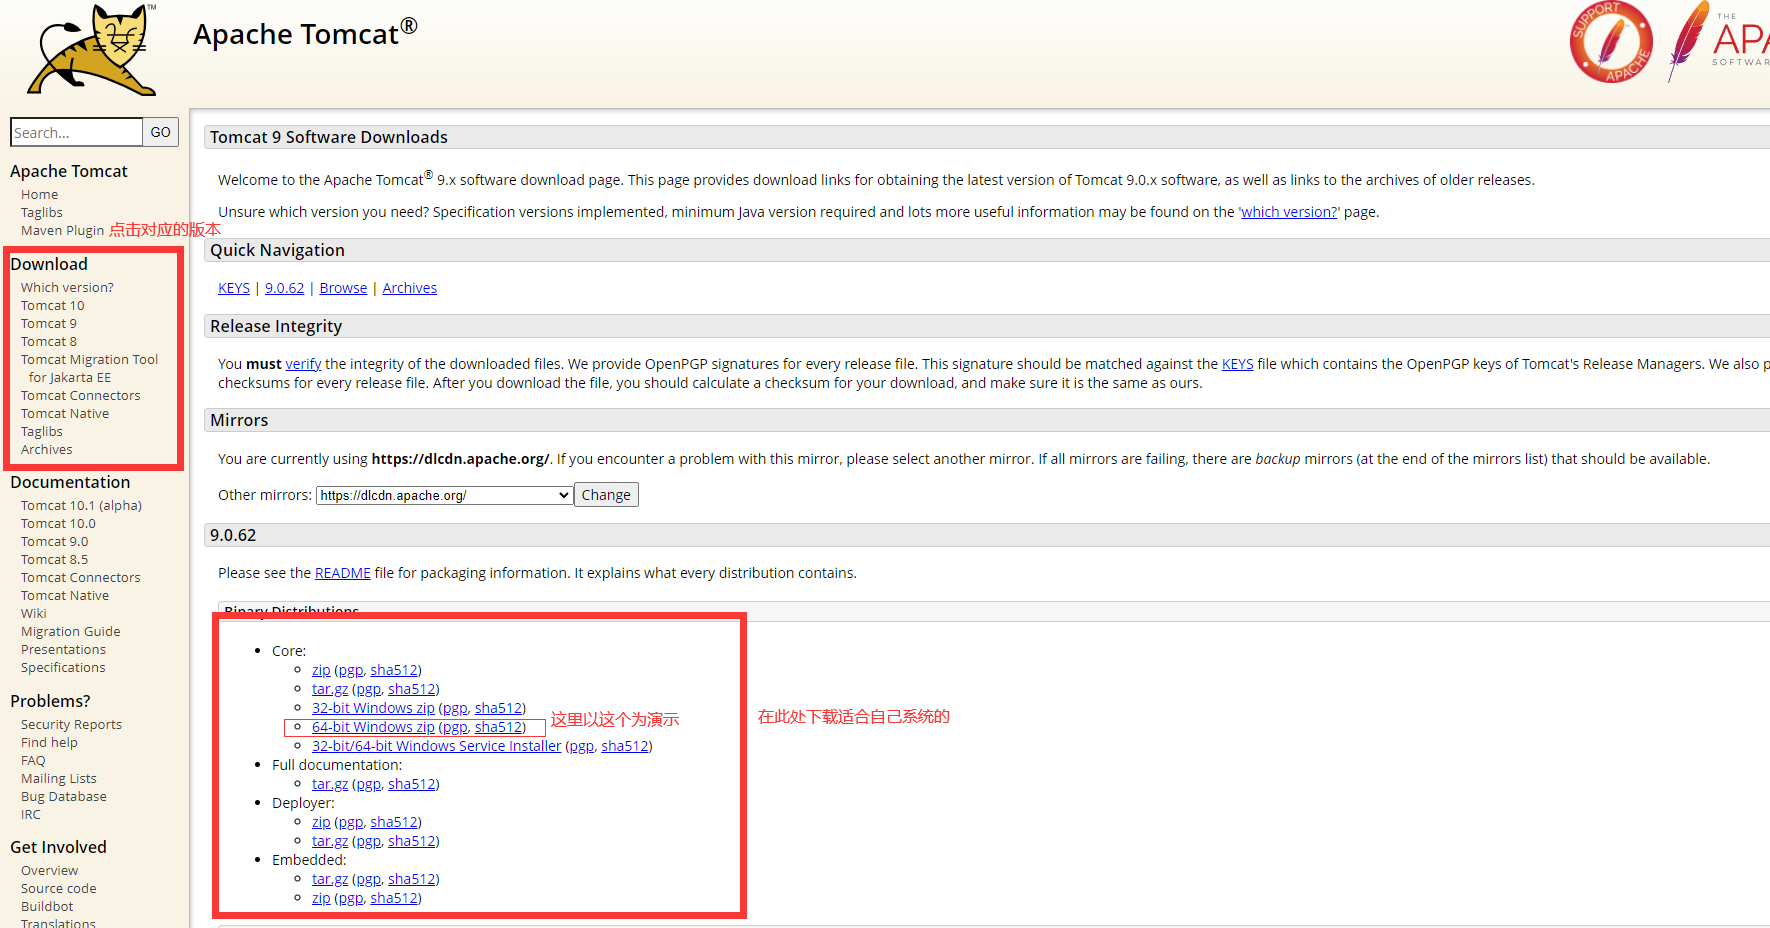1770x928 pixels.
Task: Click KEYS link in Release Integrity paragraph
Action: coord(1237,364)
